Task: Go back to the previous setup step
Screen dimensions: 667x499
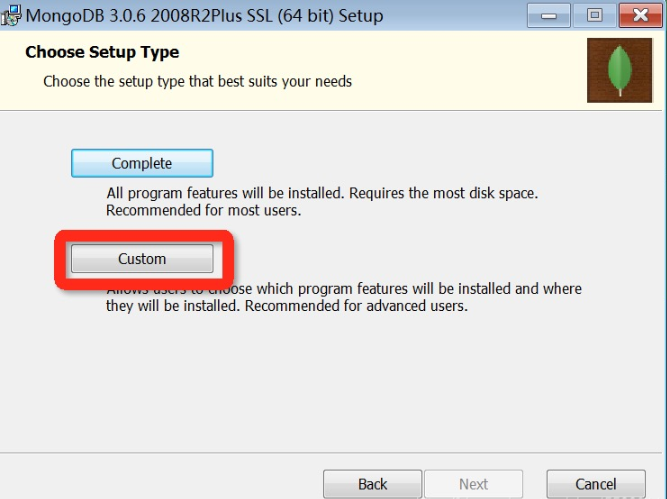Action: (x=372, y=484)
